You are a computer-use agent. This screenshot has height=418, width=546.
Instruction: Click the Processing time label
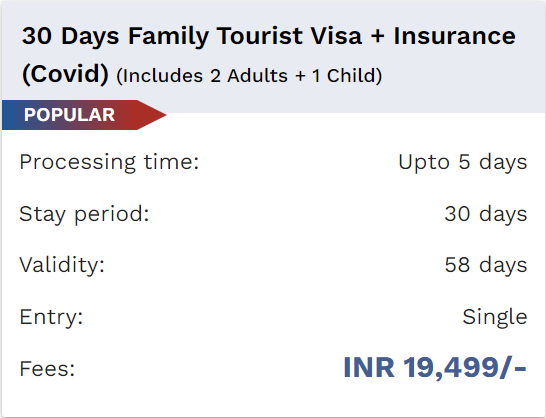point(109,162)
